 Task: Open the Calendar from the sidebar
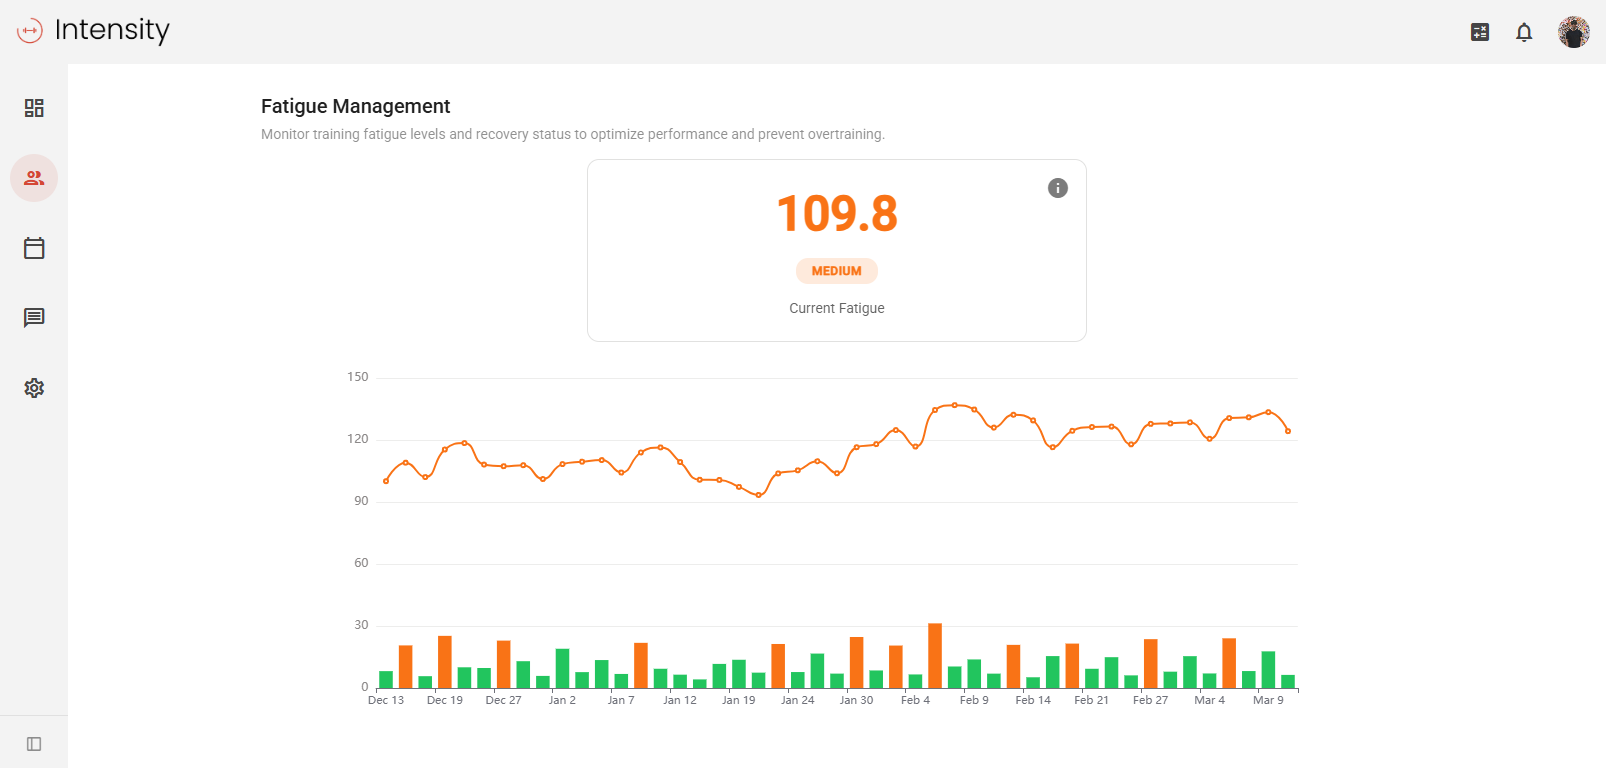pyautogui.click(x=34, y=248)
